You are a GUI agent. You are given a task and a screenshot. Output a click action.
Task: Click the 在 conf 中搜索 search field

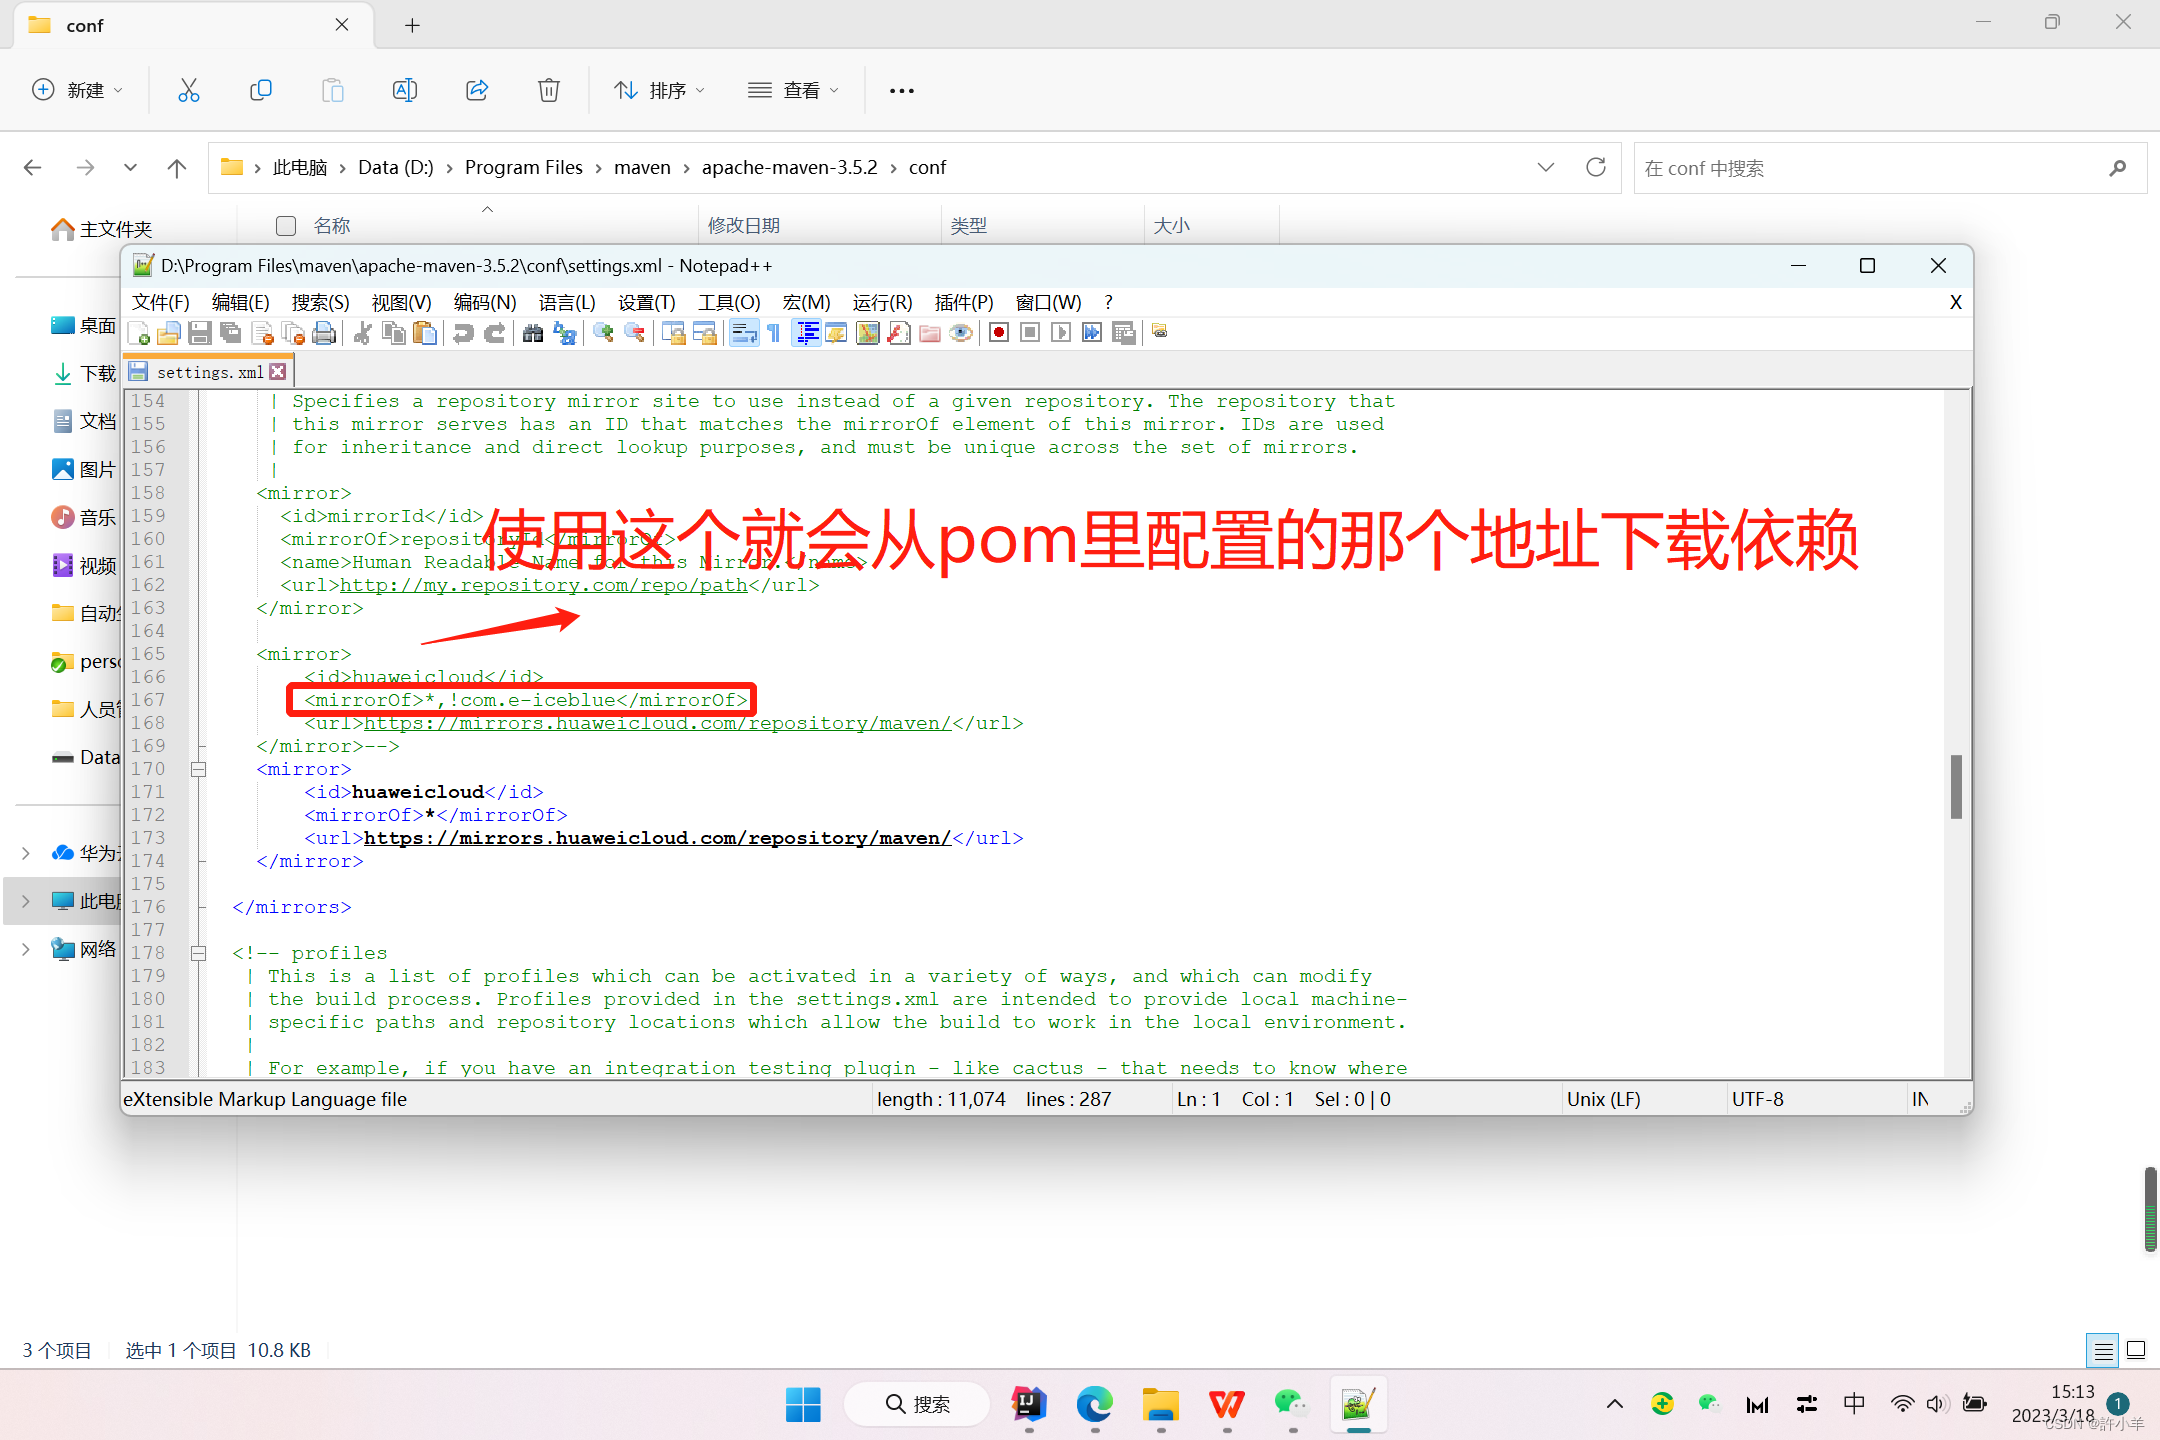tap(1890, 168)
